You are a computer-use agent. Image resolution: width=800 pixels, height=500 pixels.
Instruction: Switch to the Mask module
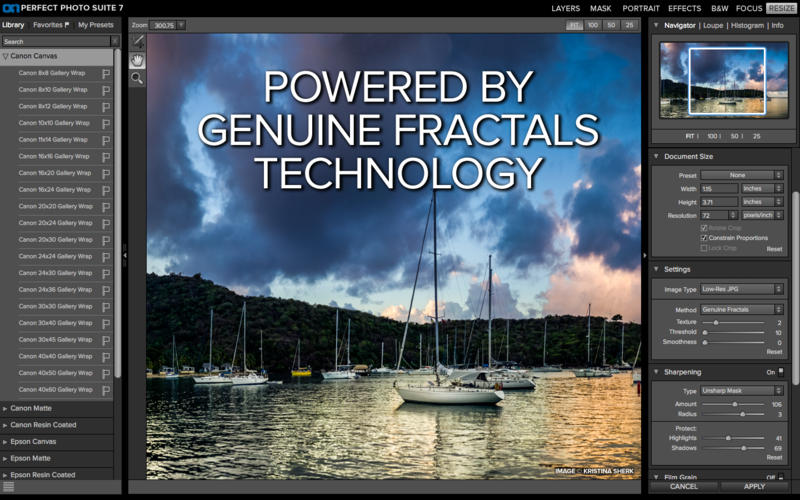601,9
